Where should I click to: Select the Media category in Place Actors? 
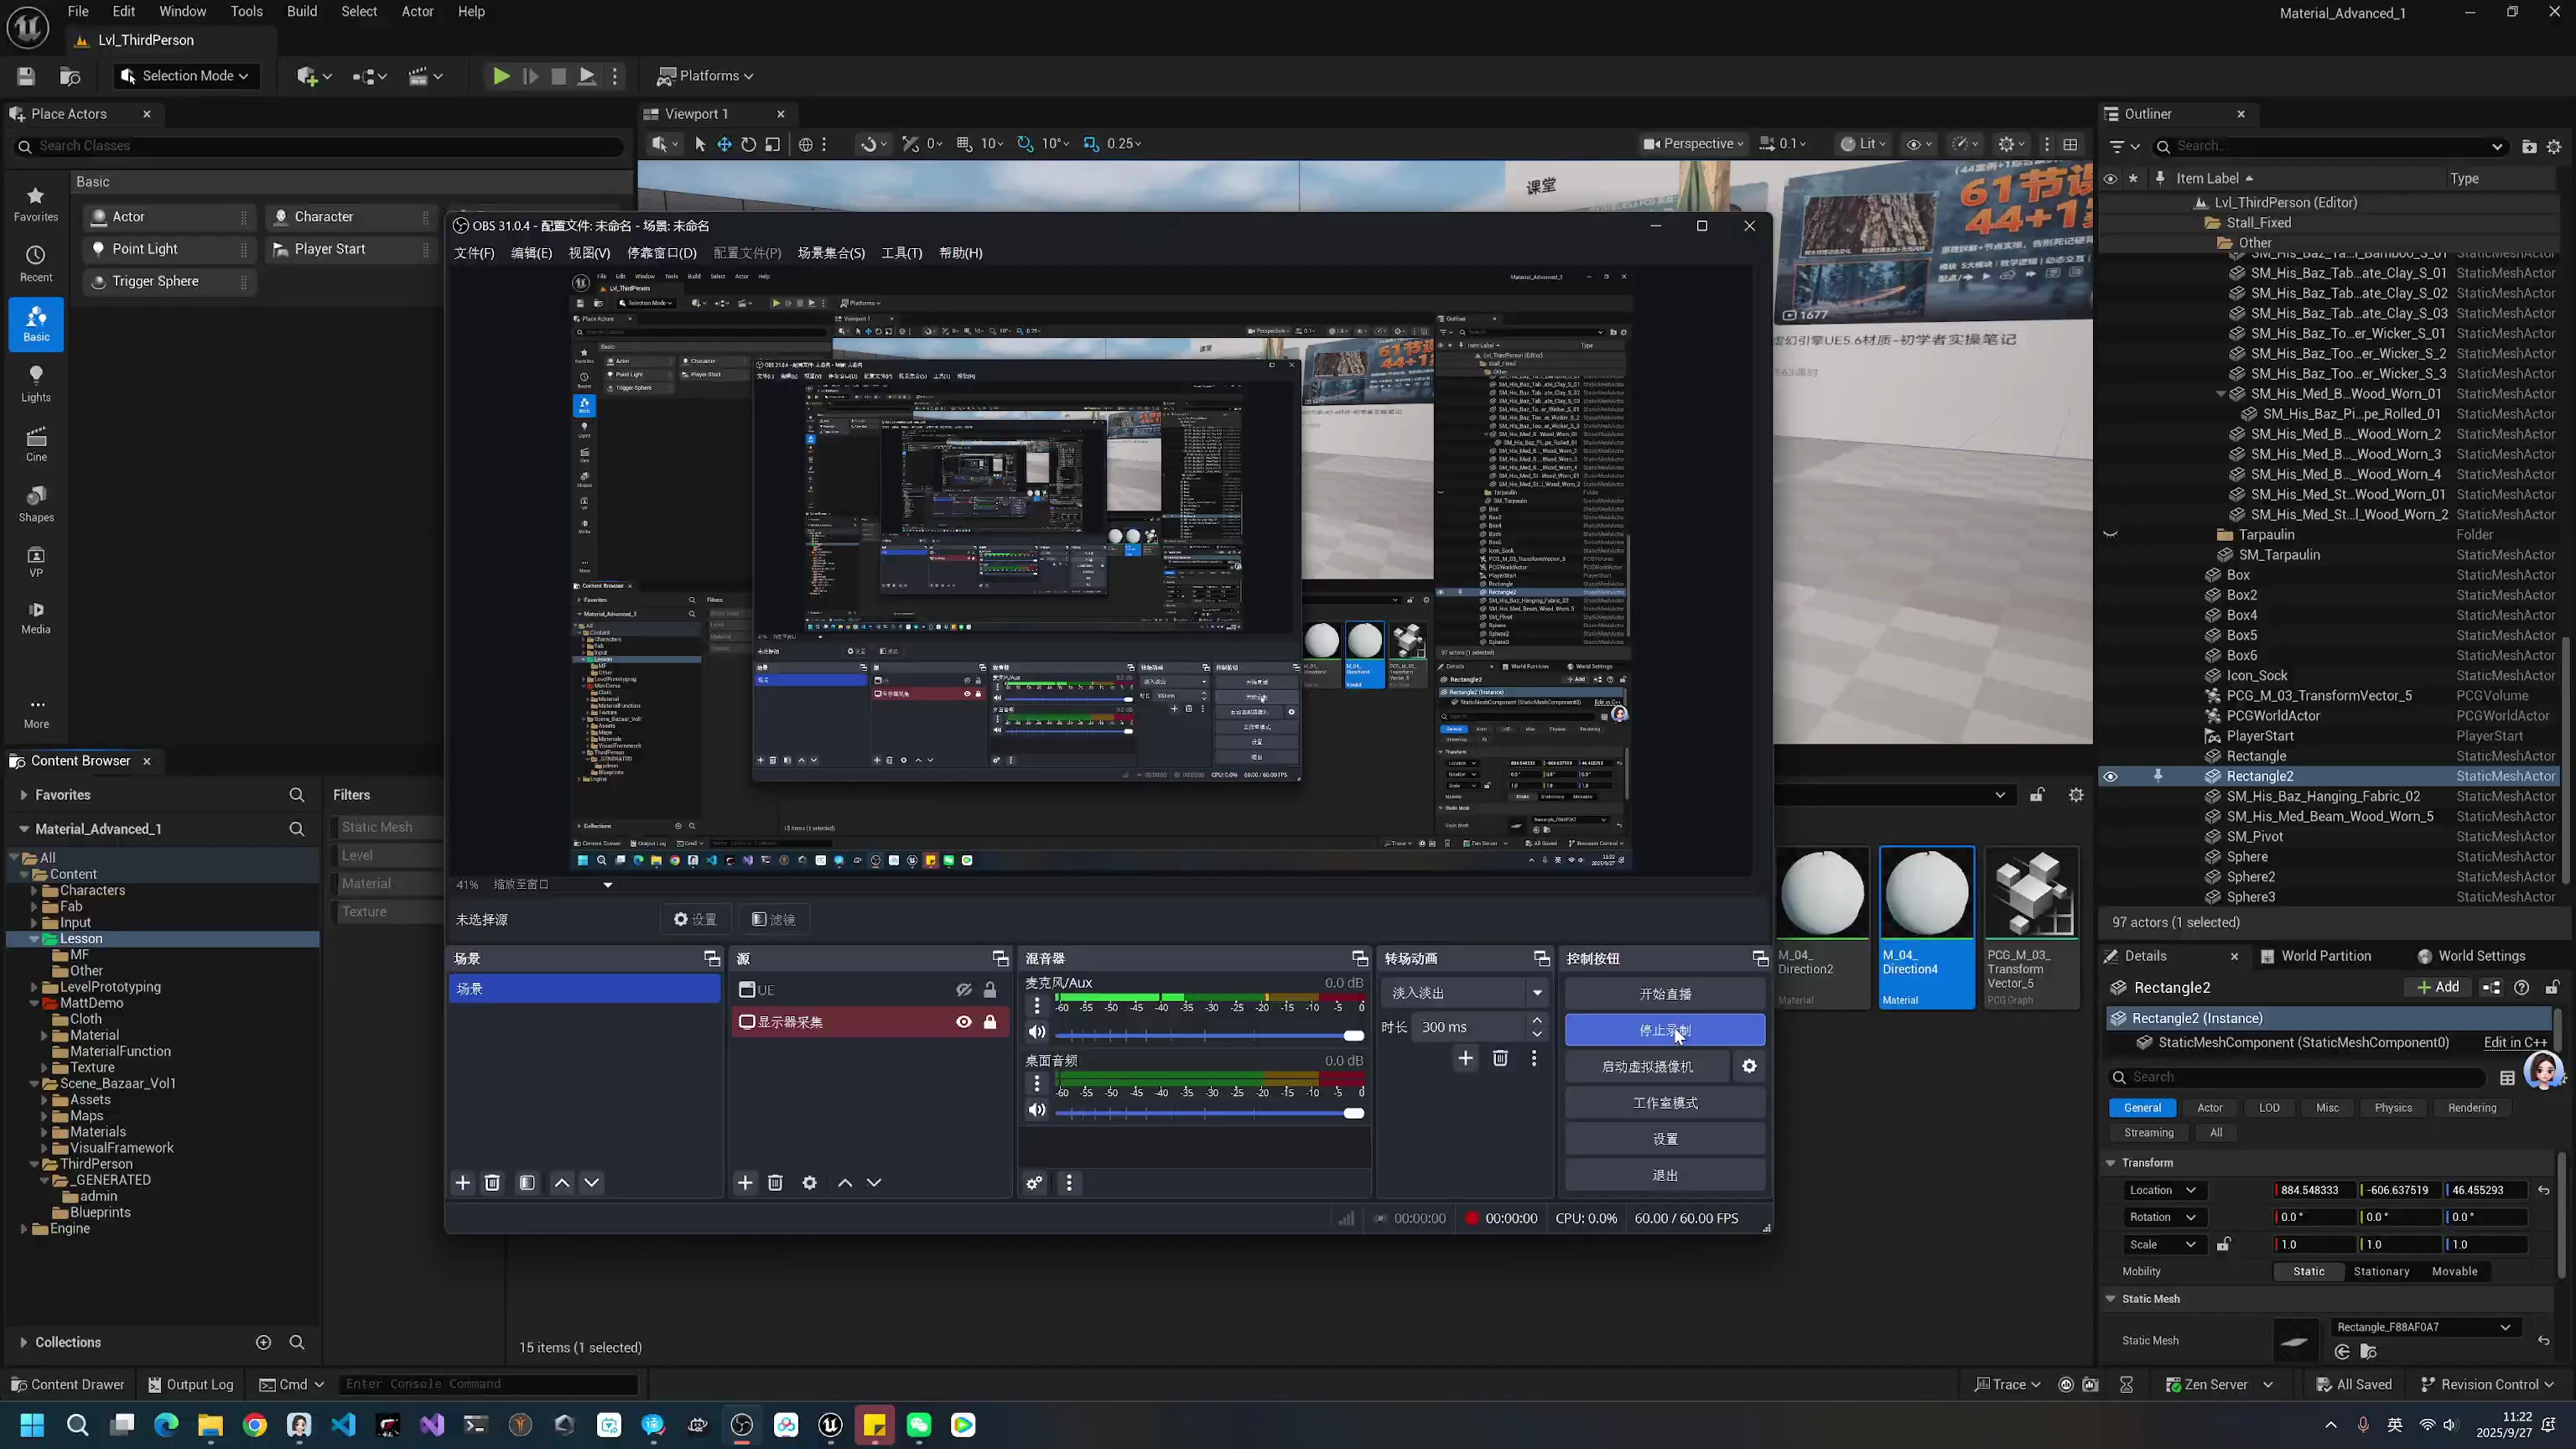[36, 617]
